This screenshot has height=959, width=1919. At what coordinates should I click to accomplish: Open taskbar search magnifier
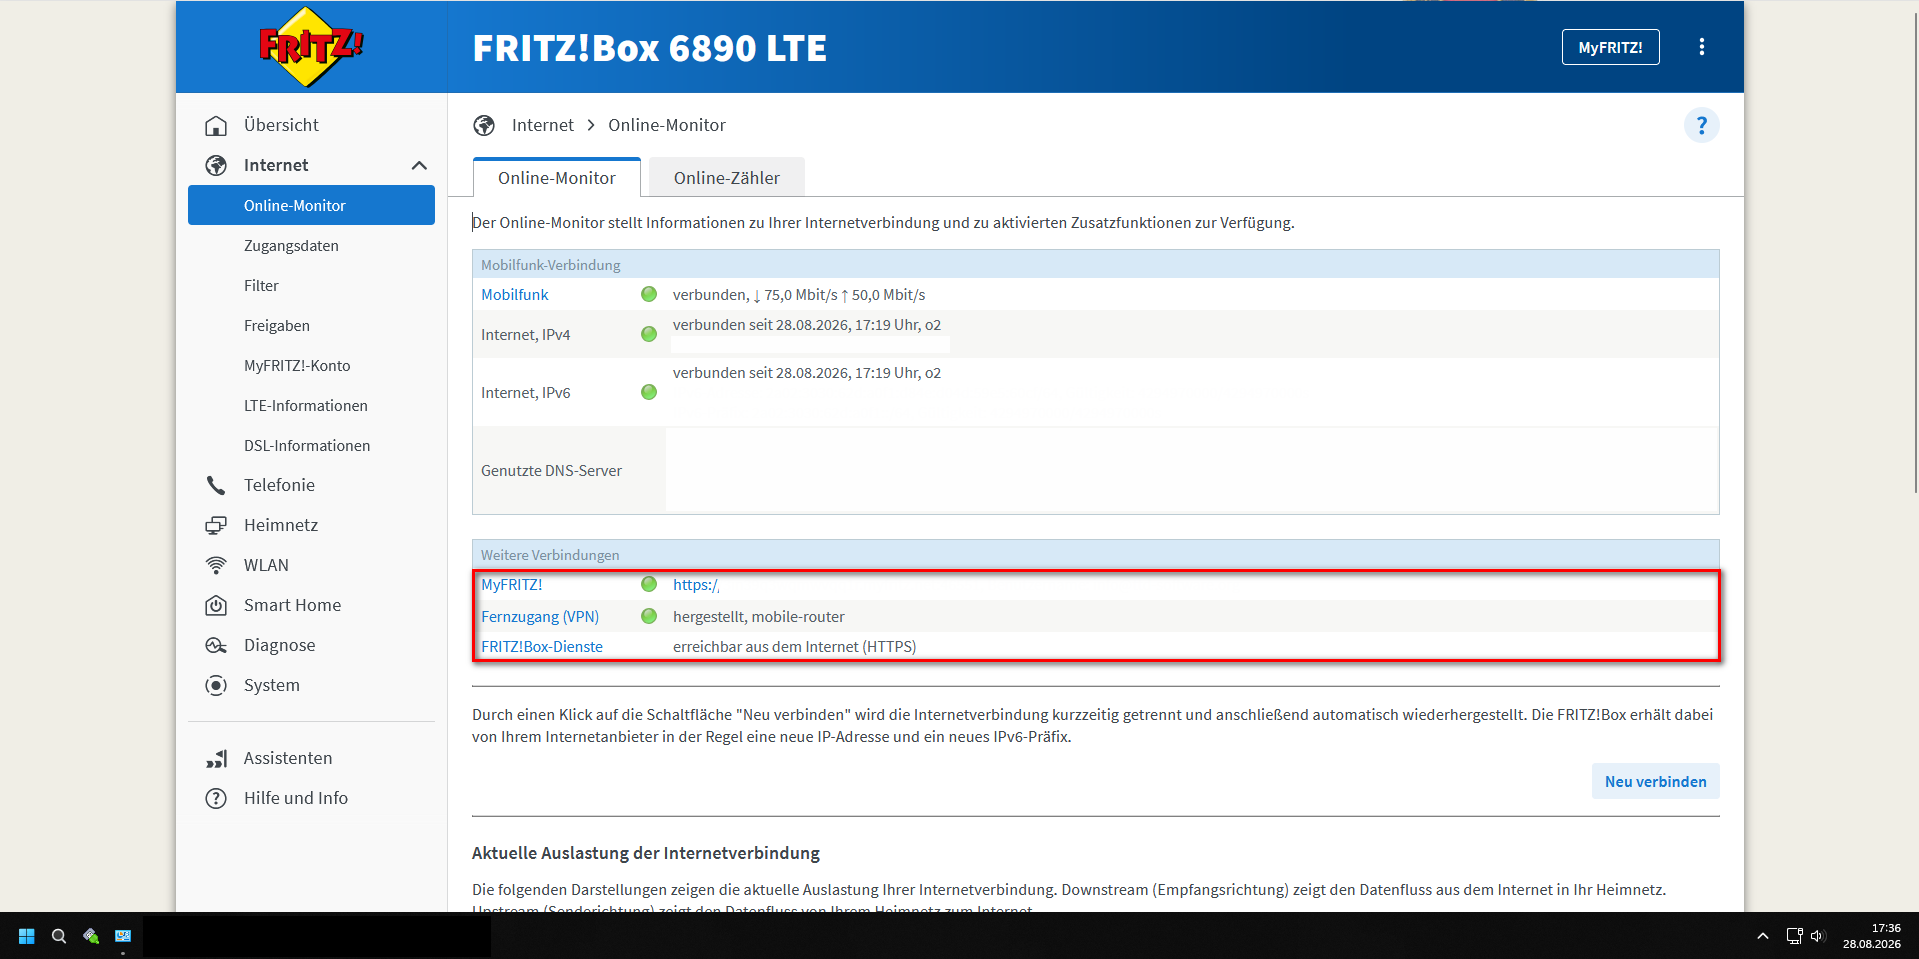tap(59, 936)
